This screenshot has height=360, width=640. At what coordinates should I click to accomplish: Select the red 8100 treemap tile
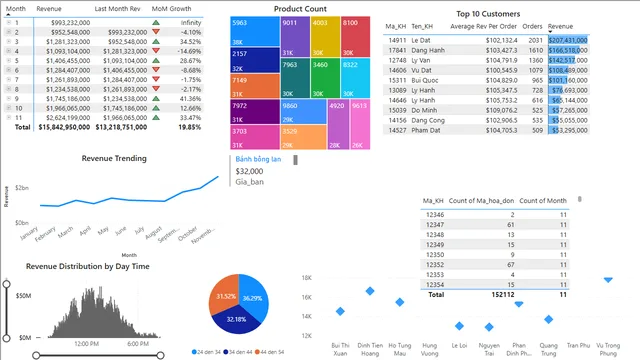[x=356, y=37]
